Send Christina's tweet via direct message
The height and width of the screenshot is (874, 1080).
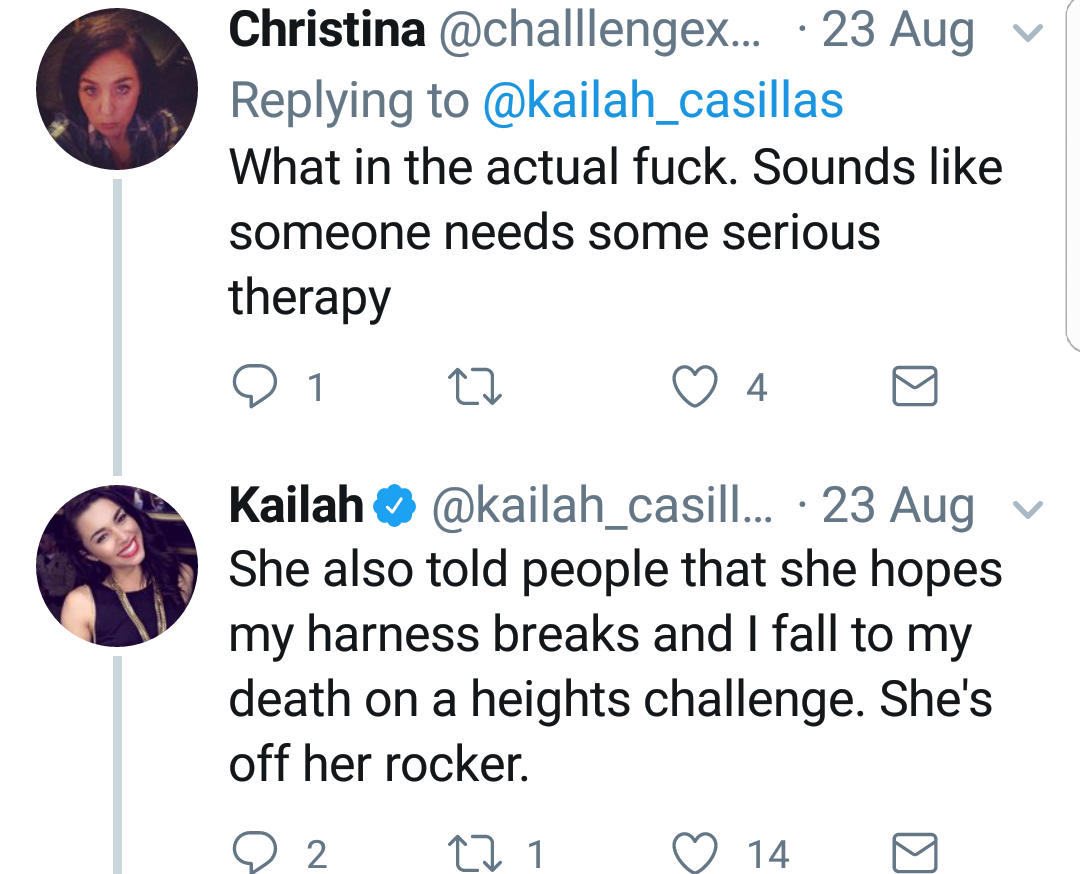915,386
